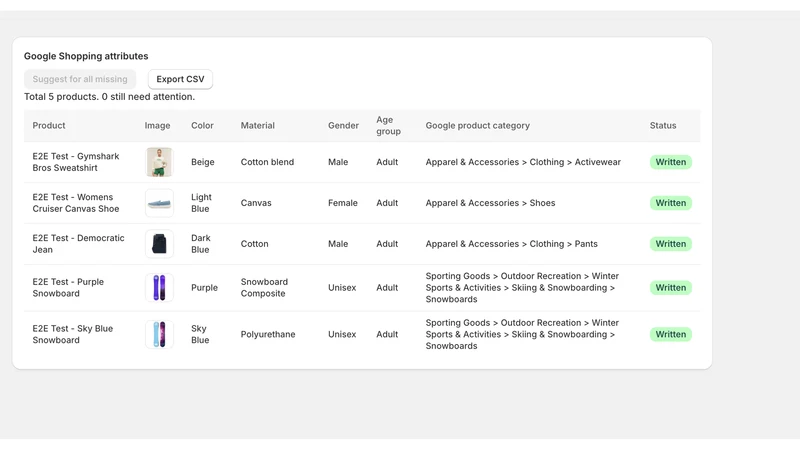Viewport: 800px width, 450px height.
Task: Click the Female gender cell
Action: point(343,203)
